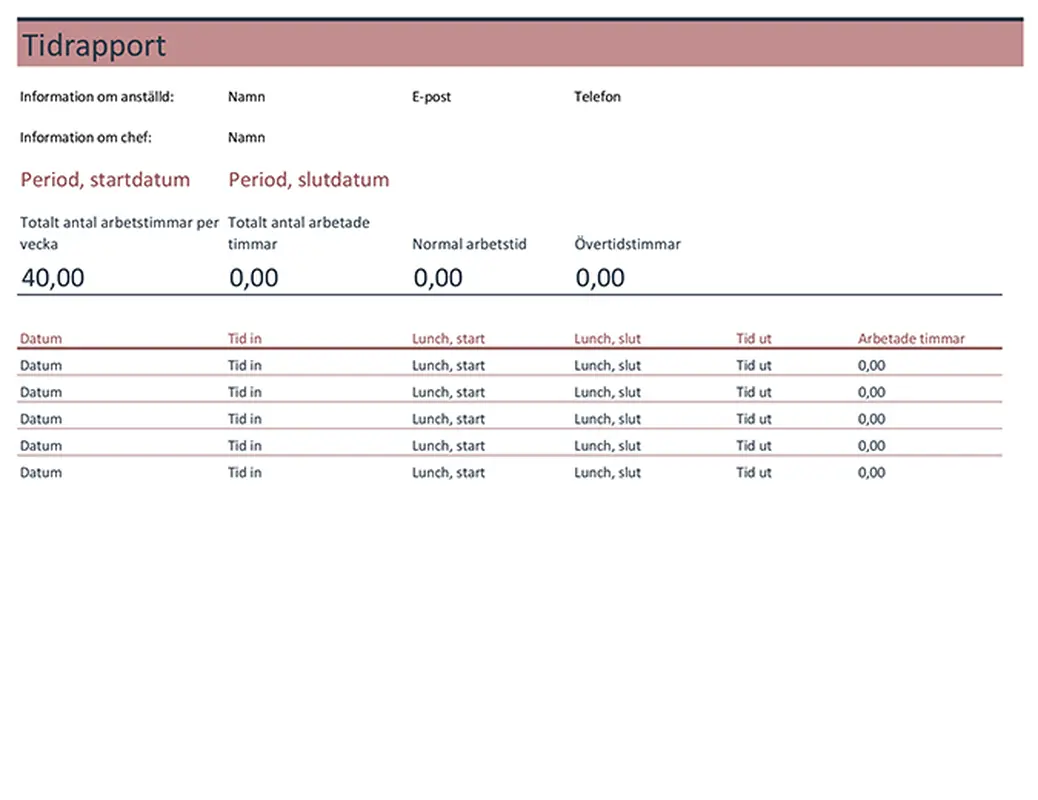This screenshot has height=800, width=1038.
Task: Select the 40,00 weekly hours value
Action: click(53, 278)
